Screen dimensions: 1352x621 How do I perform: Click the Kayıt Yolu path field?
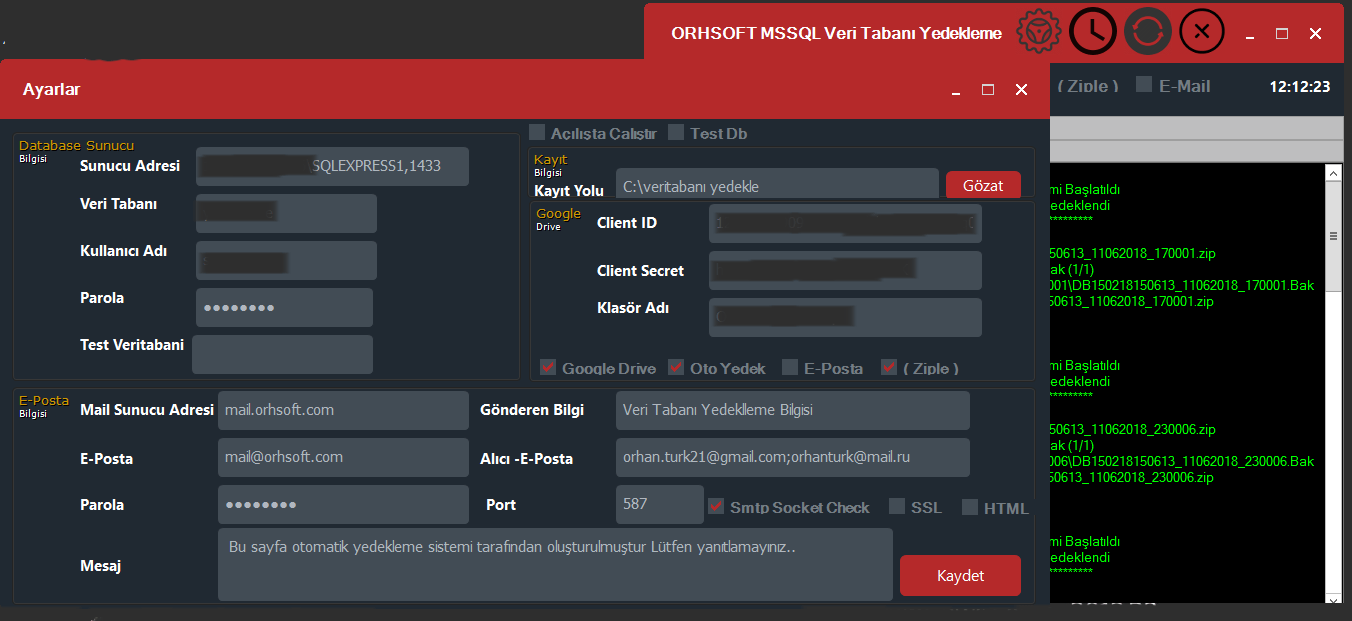pyautogui.click(x=777, y=185)
